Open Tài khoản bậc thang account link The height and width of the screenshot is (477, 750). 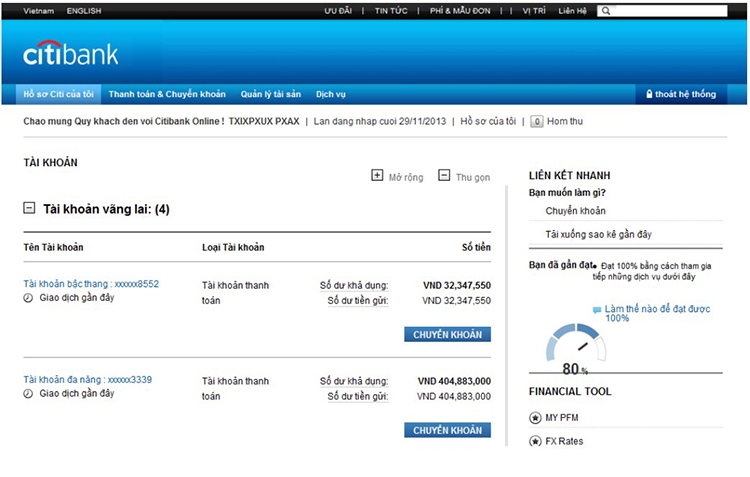[91, 284]
